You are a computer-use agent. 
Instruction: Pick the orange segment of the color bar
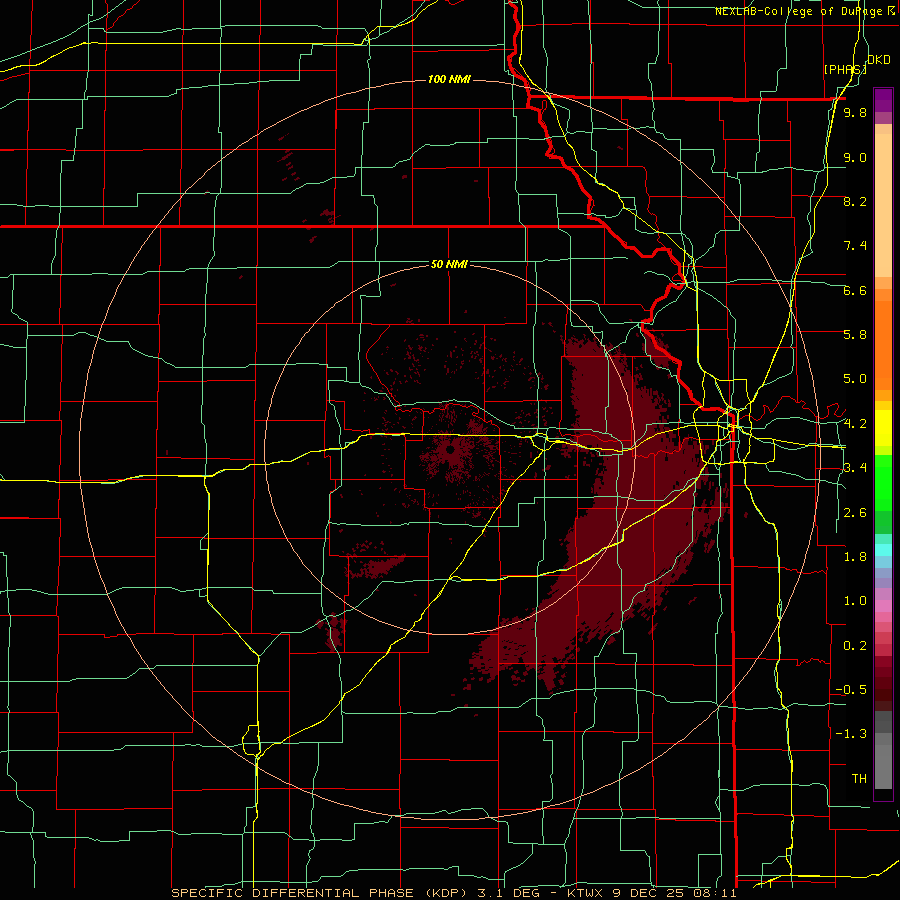(x=883, y=346)
